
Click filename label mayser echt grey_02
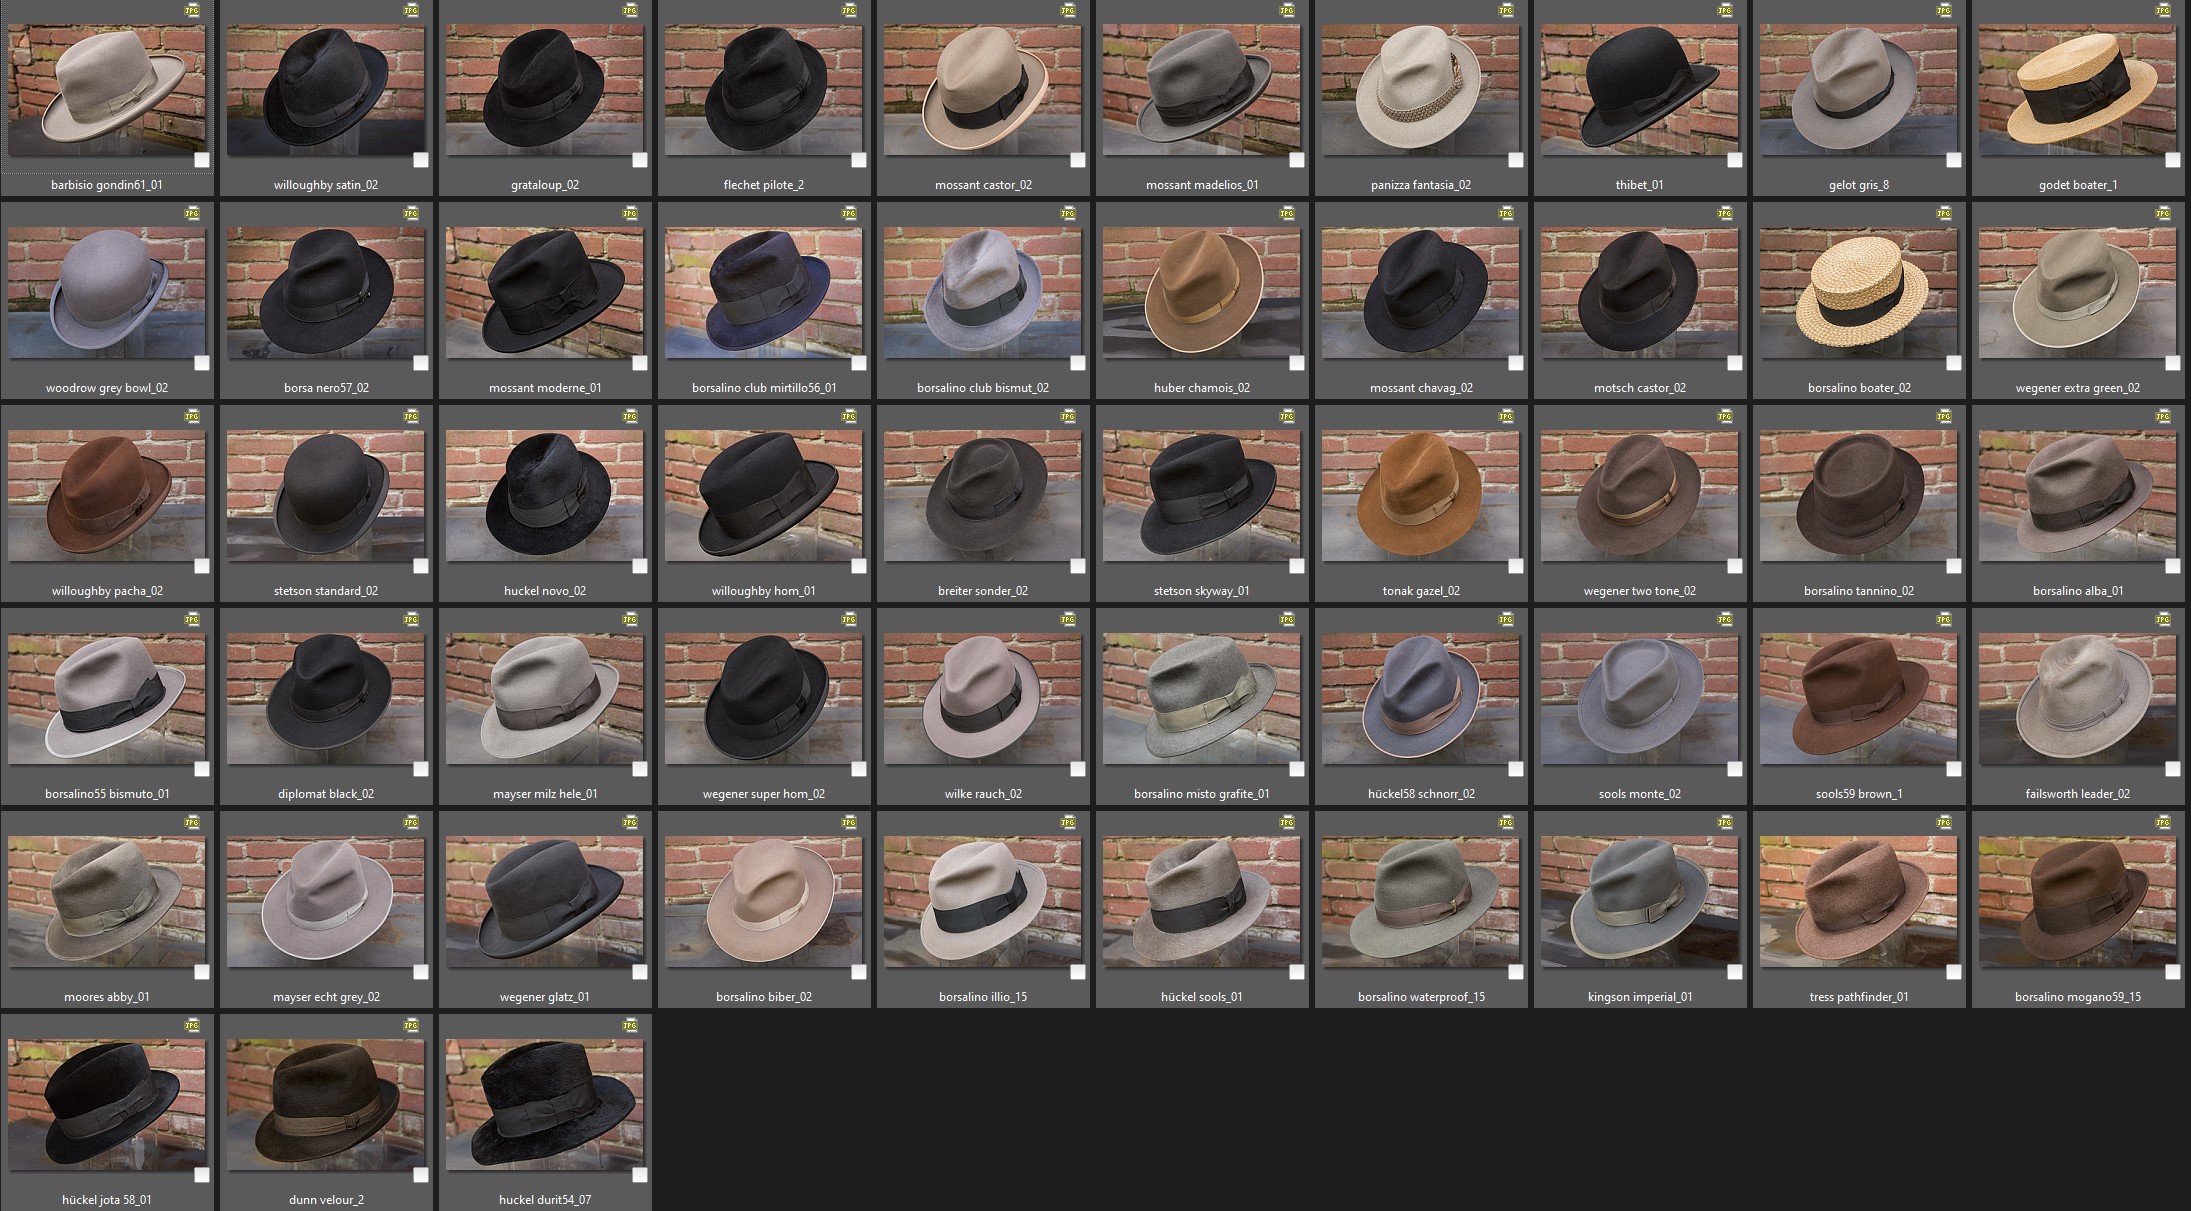click(326, 997)
